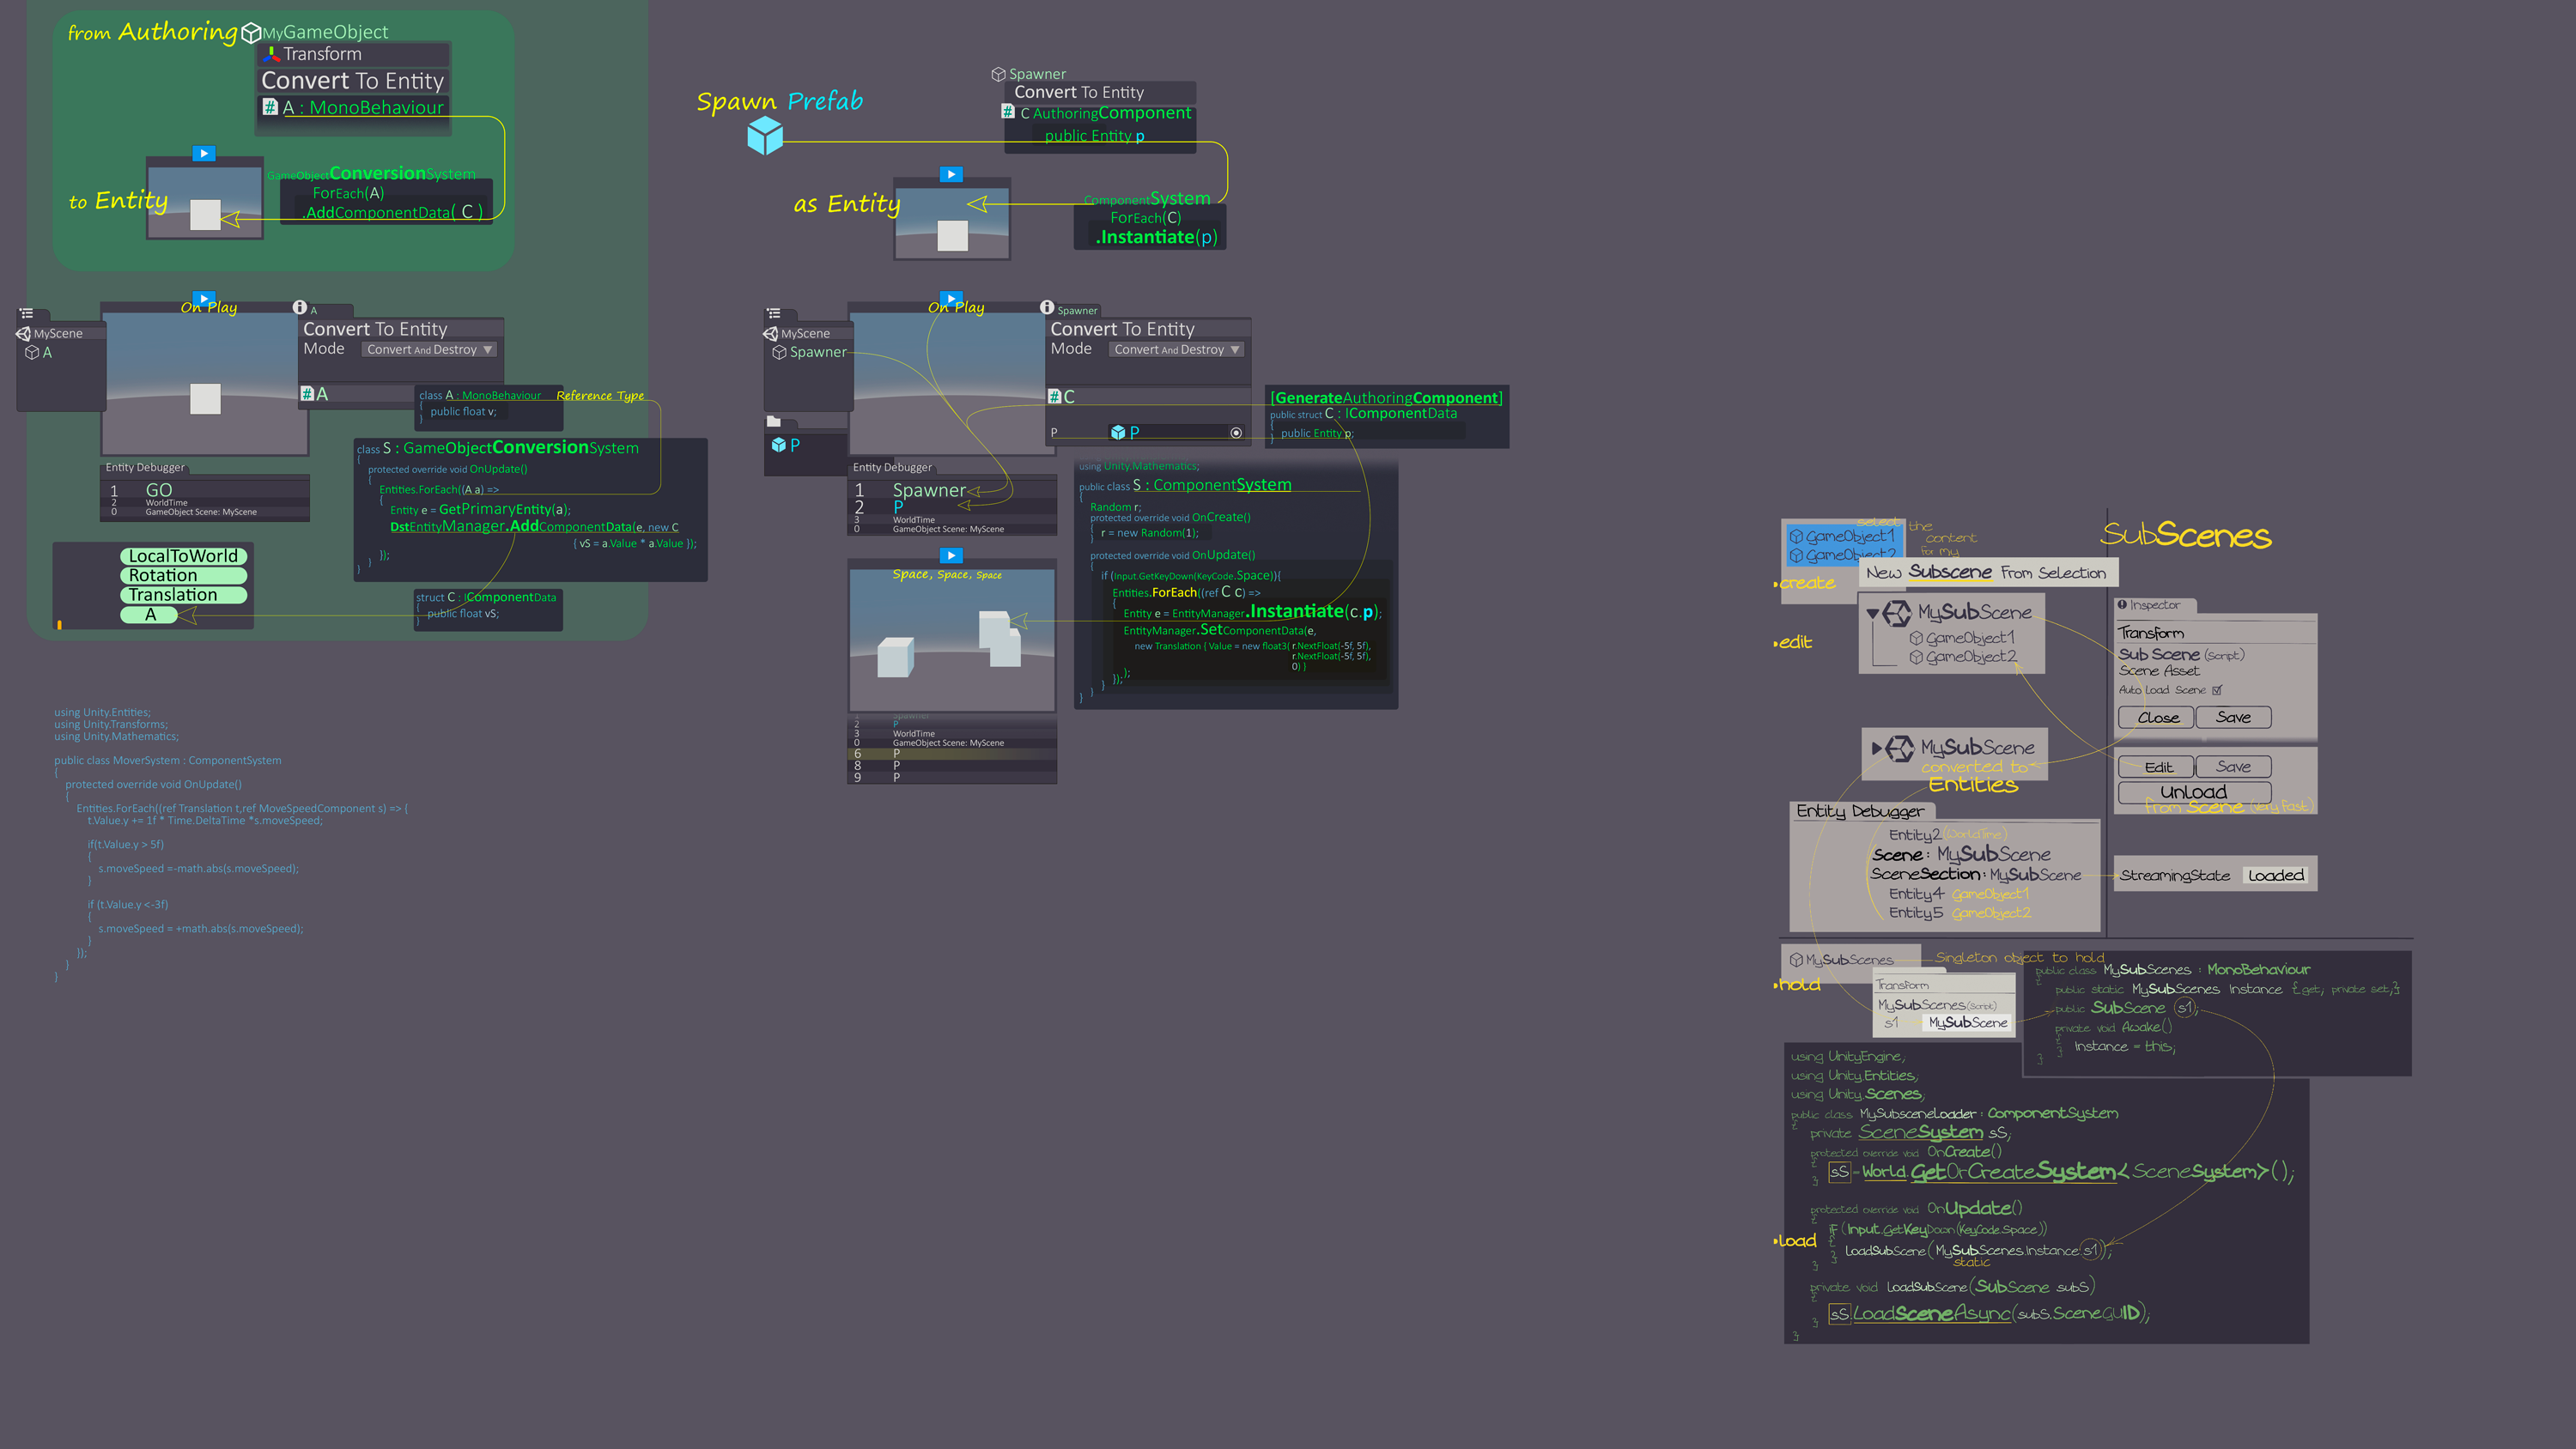Image resolution: width=2576 pixels, height=1449 pixels.
Task: Click the Project folder tab icon above prefab P
Action: pyautogui.click(x=773, y=421)
